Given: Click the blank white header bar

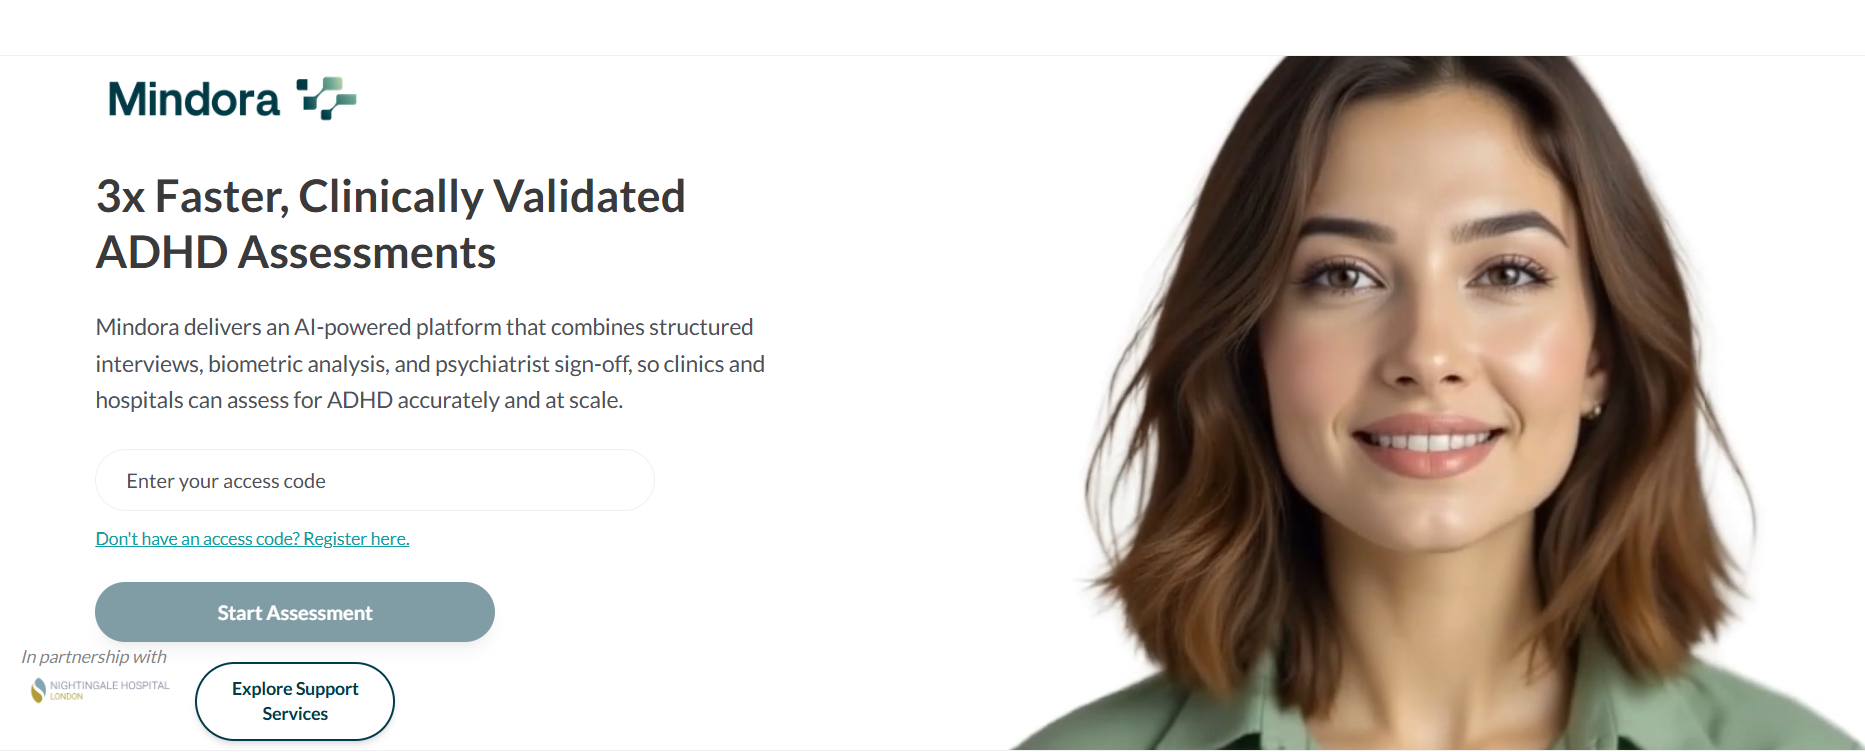Looking at the screenshot, I should [932, 27].
